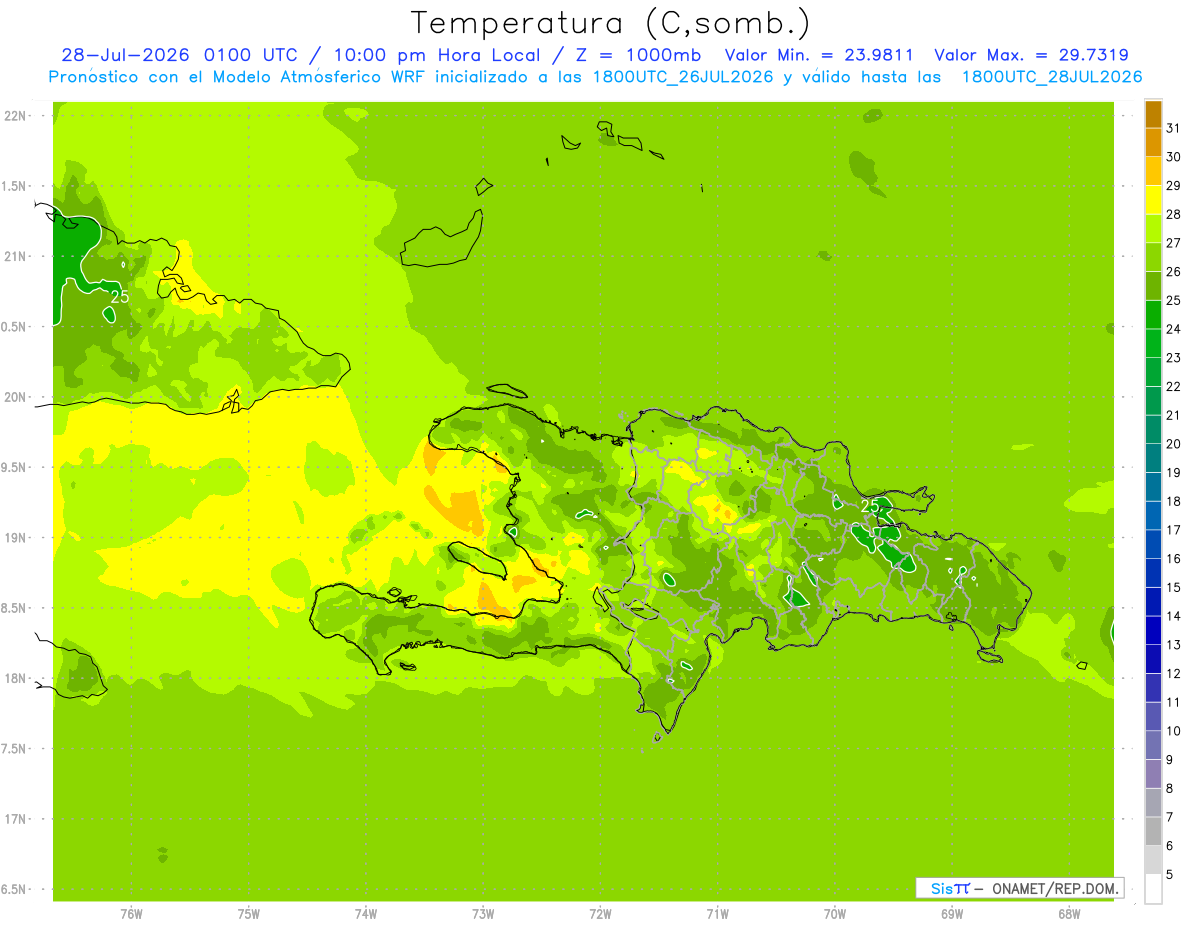Click the light orange swatch between 29 and 30
This screenshot has width=1200, height=927.
pyautogui.click(x=1153, y=171)
